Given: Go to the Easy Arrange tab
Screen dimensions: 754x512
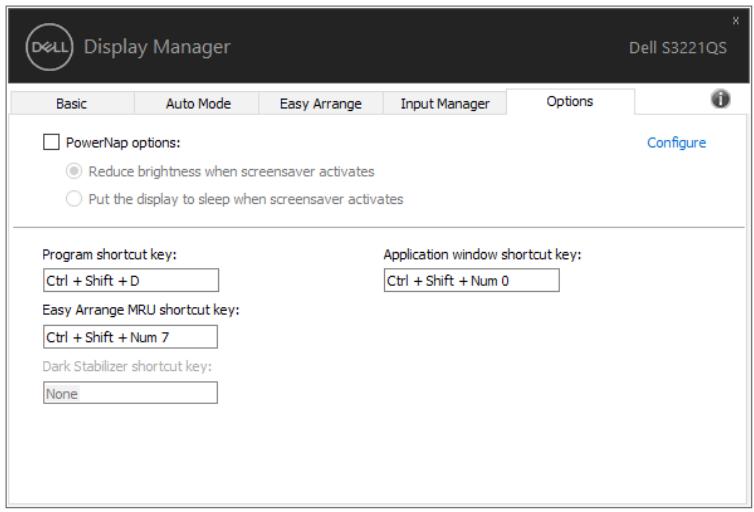Looking at the screenshot, I should [321, 103].
